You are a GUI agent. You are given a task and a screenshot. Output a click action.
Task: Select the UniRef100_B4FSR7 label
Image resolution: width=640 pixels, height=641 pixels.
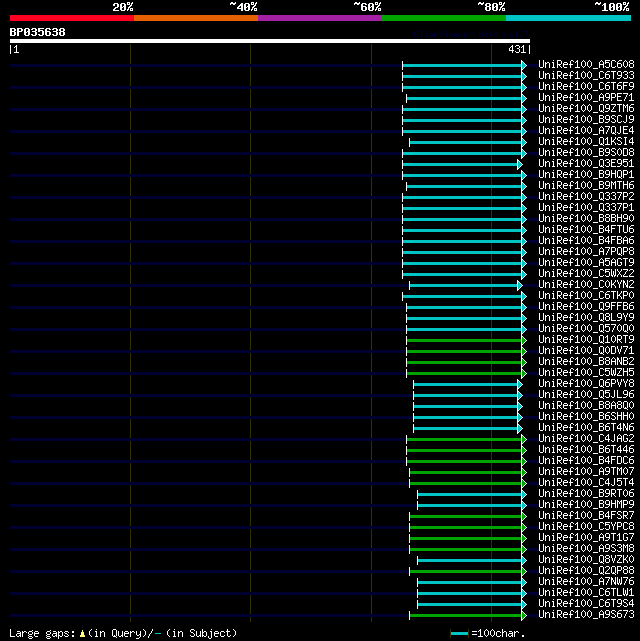pyautogui.click(x=586, y=516)
